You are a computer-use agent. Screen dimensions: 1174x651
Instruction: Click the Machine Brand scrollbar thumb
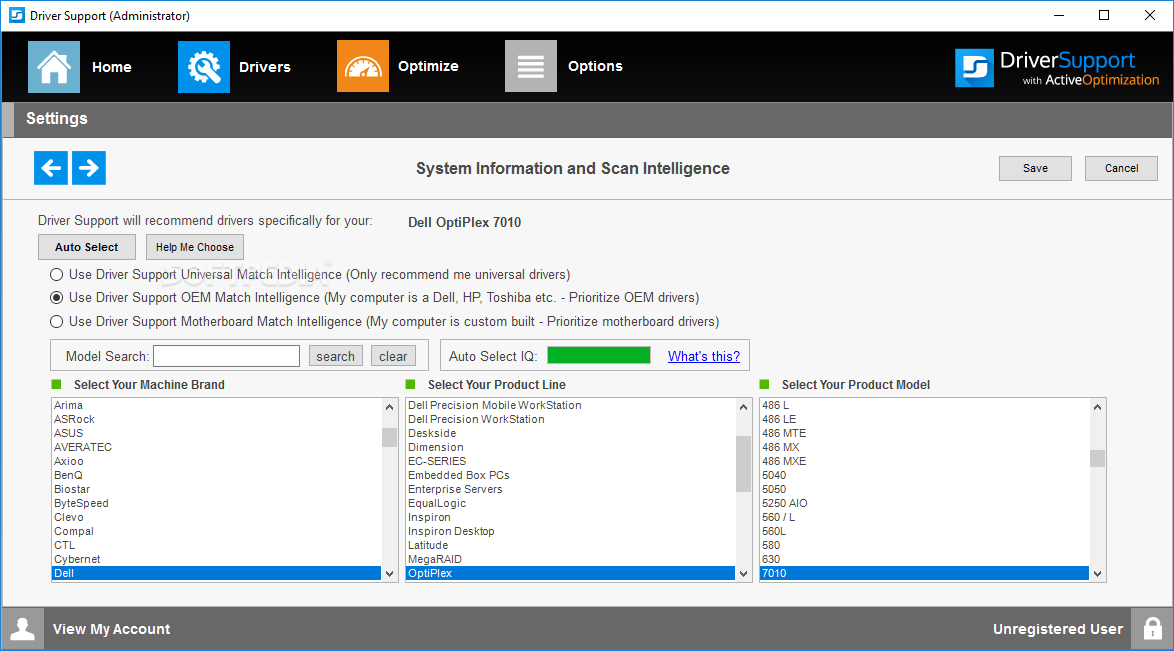(x=389, y=437)
